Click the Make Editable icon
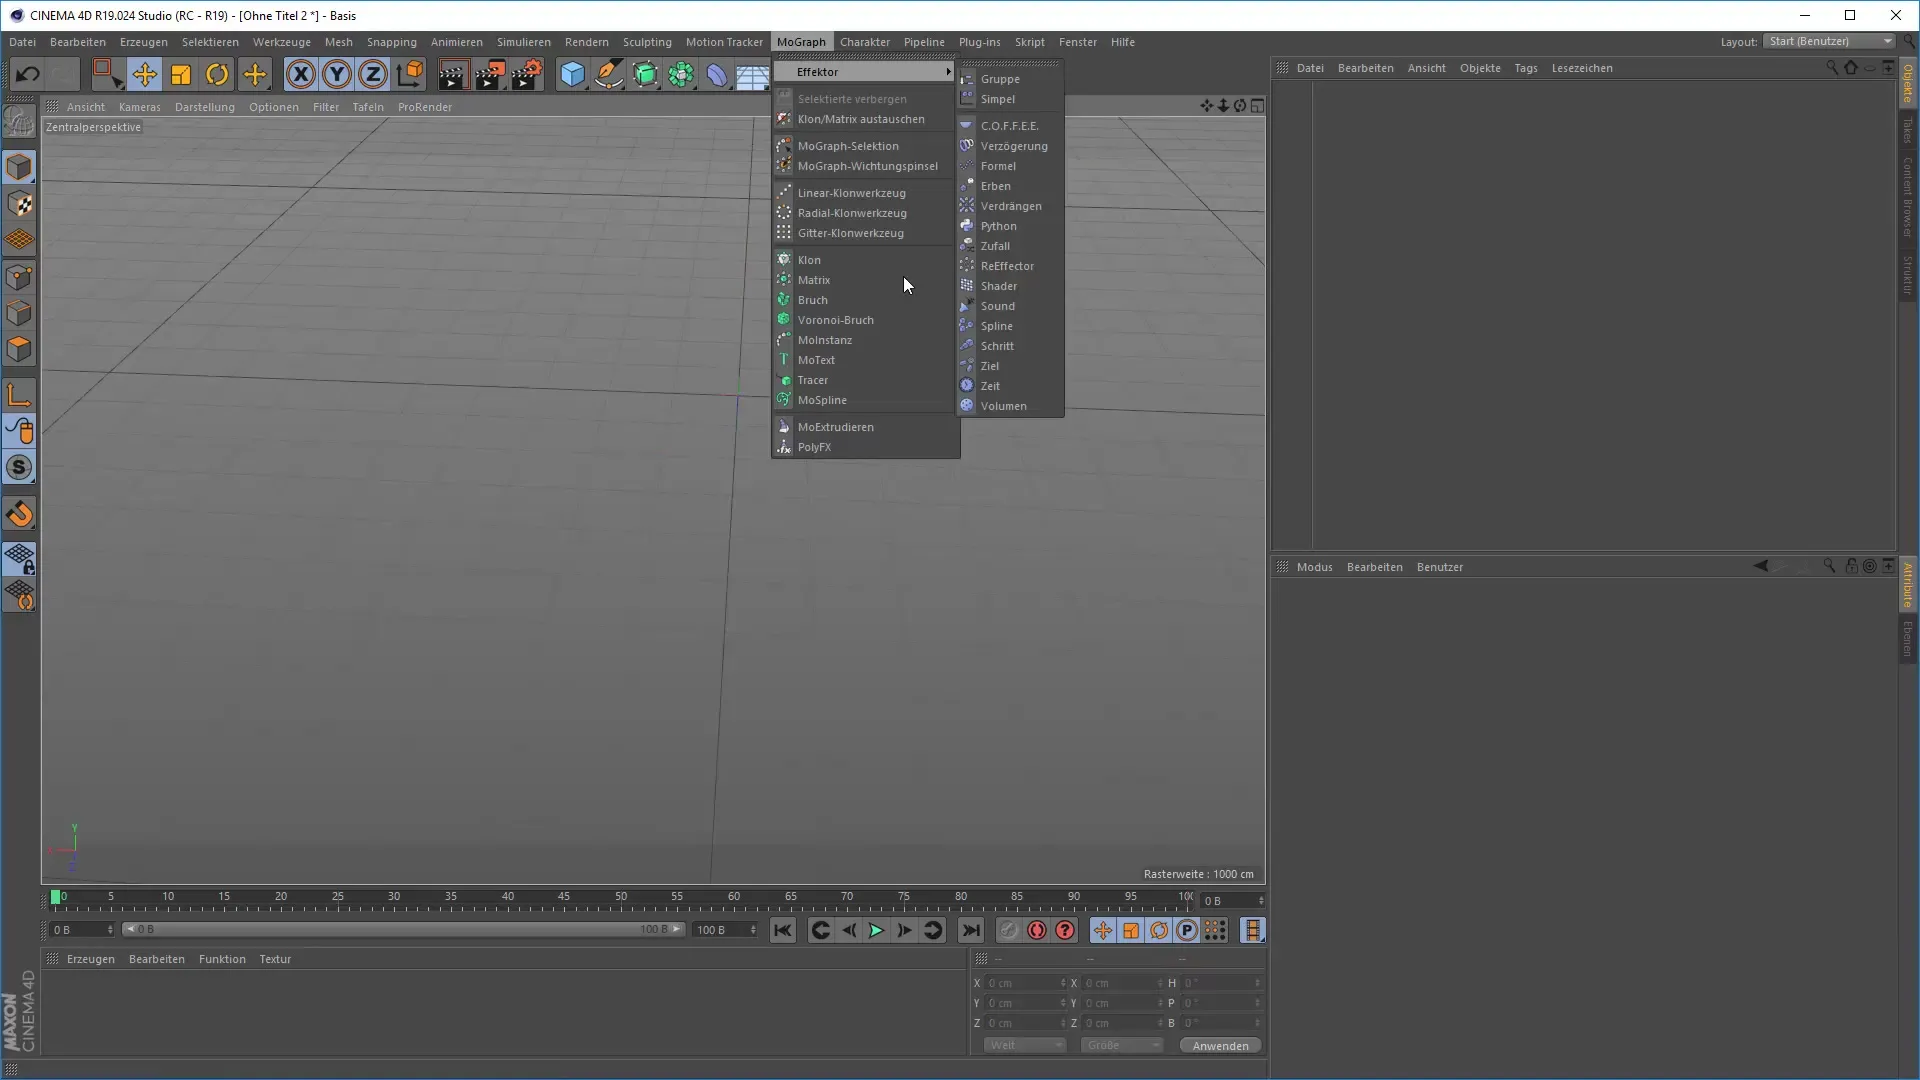The width and height of the screenshot is (1920, 1080). pos(19,122)
